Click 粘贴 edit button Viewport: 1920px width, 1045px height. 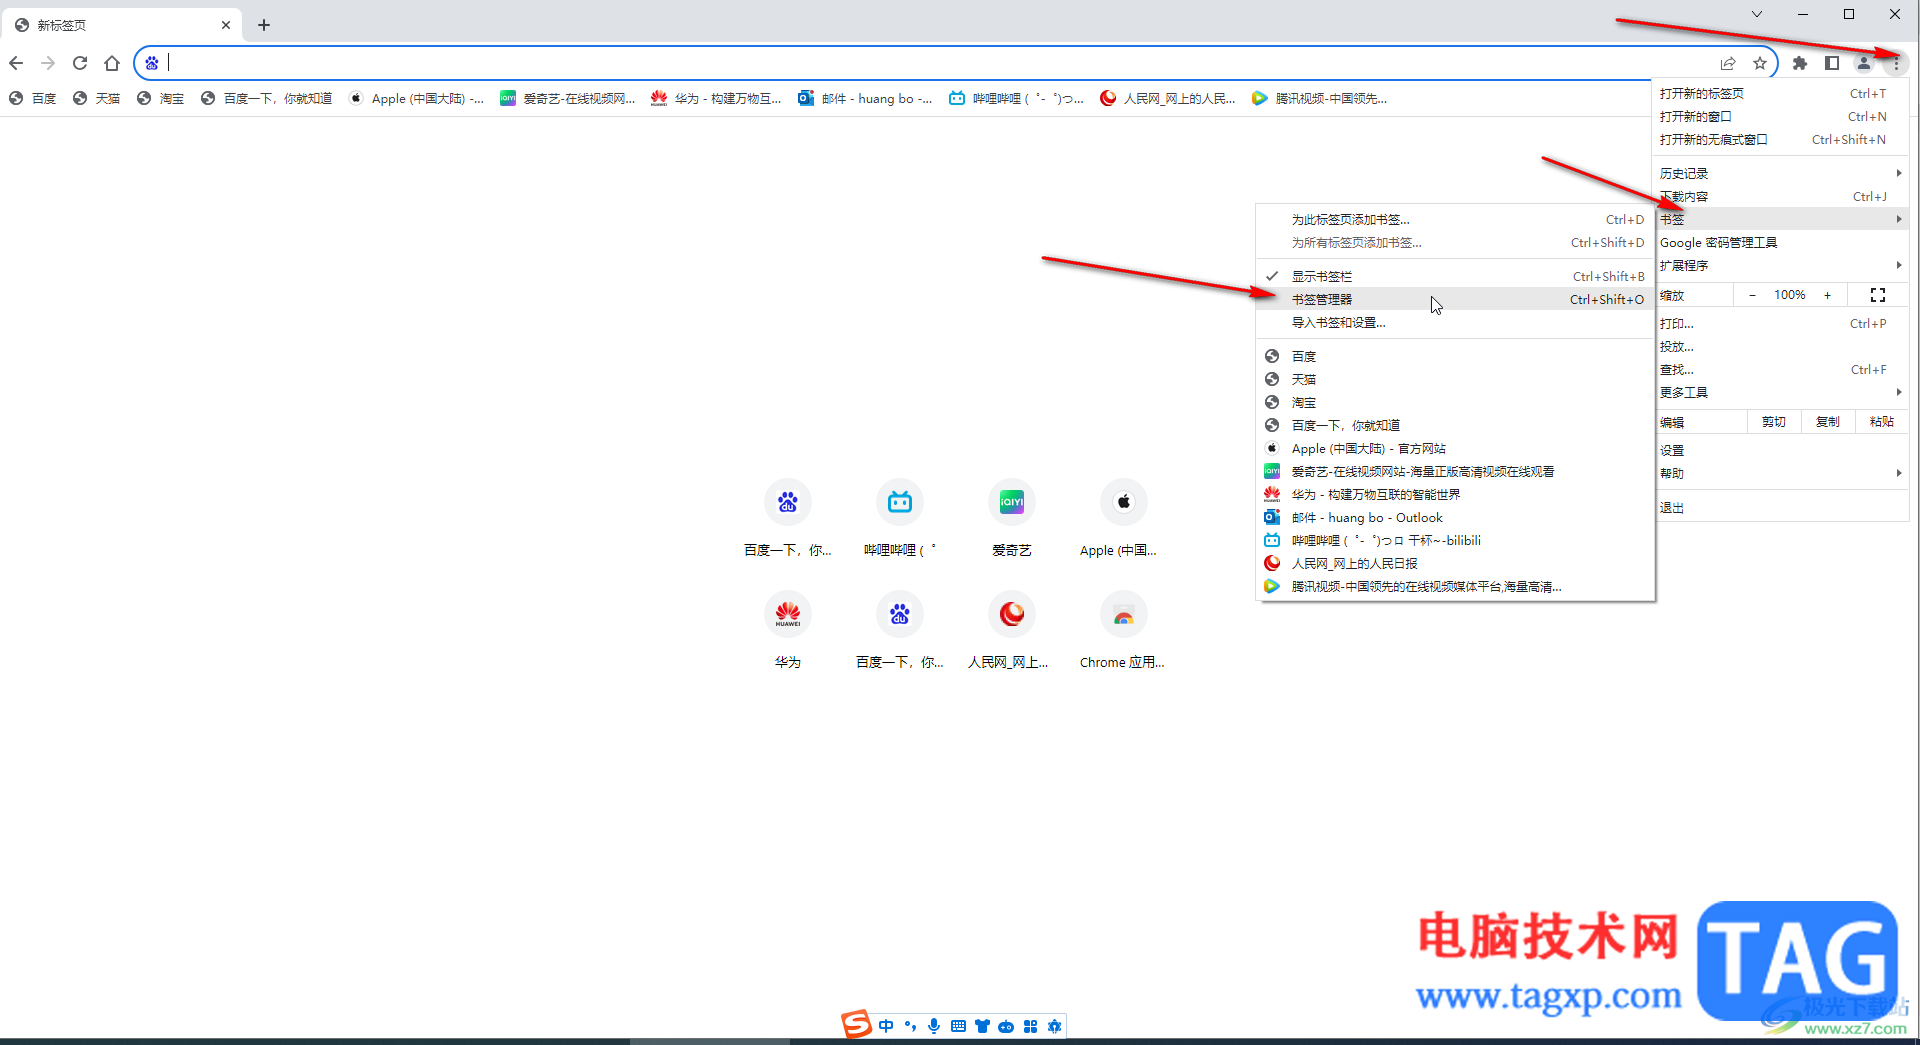point(1881,422)
